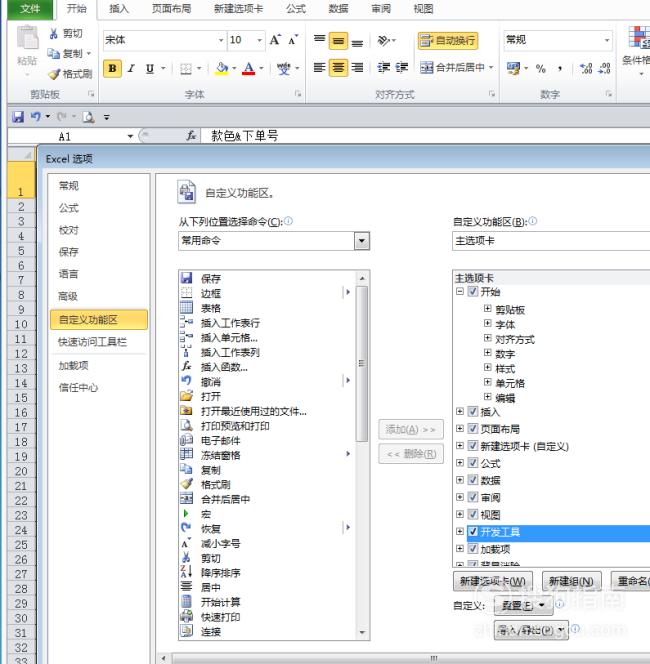This screenshot has width=650, height=664.
Task: Uncheck the 开始 tab checkbox
Action: click(473, 291)
